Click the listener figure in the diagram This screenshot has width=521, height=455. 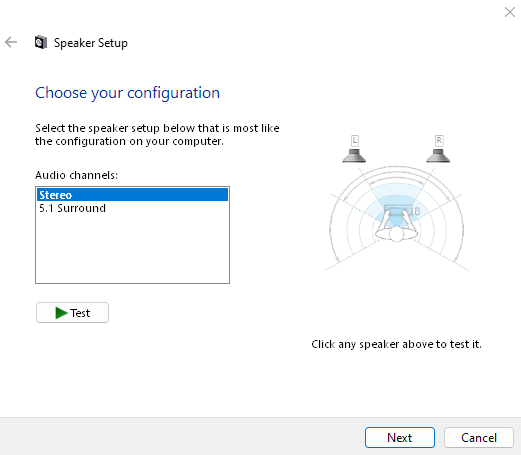[x=396, y=230]
